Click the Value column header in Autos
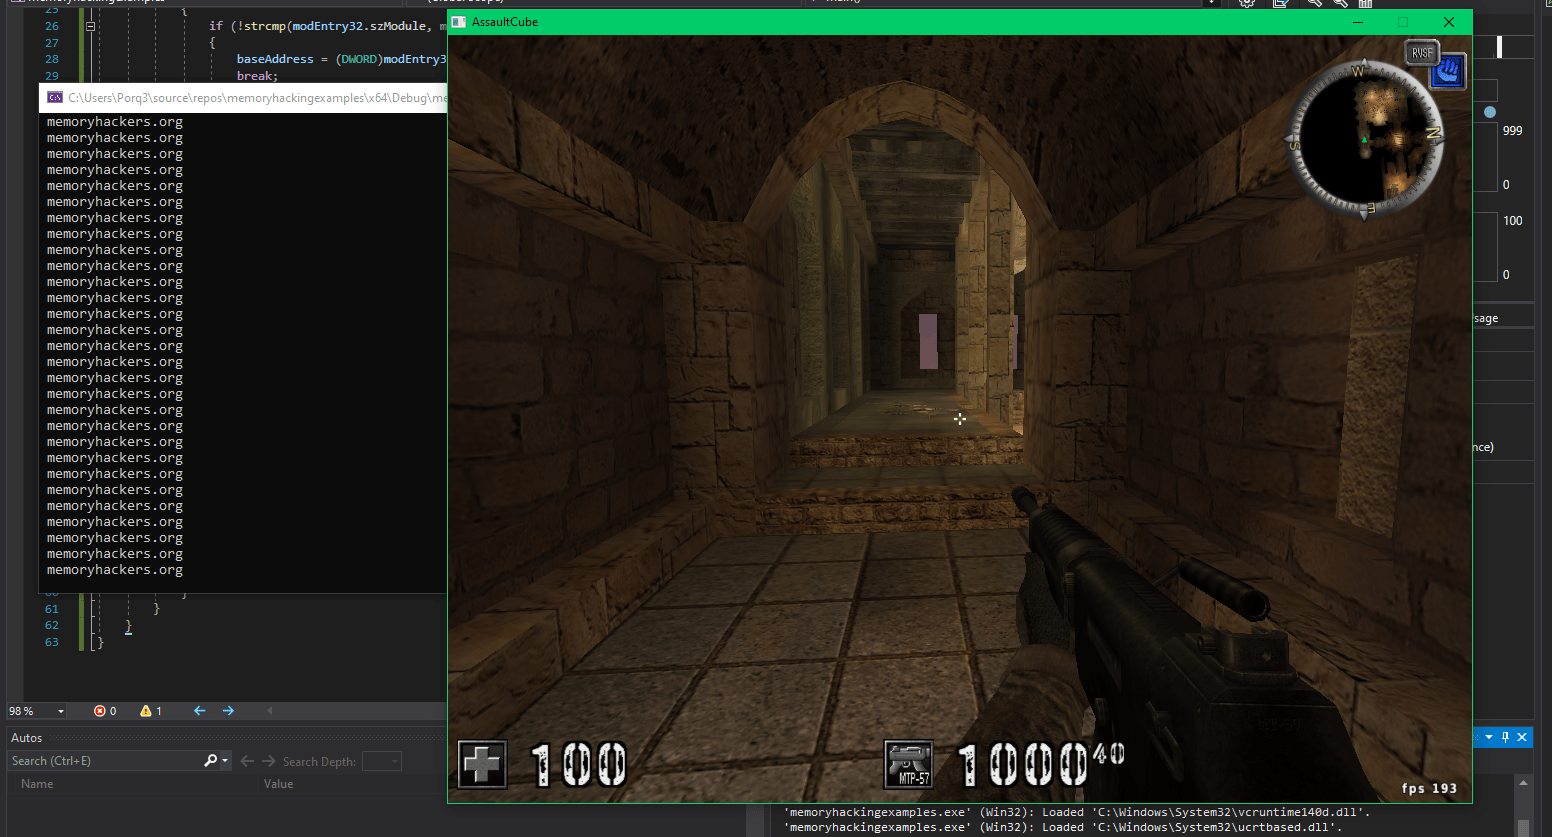Screen dimensions: 1552x837 pyautogui.click(x=278, y=784)
